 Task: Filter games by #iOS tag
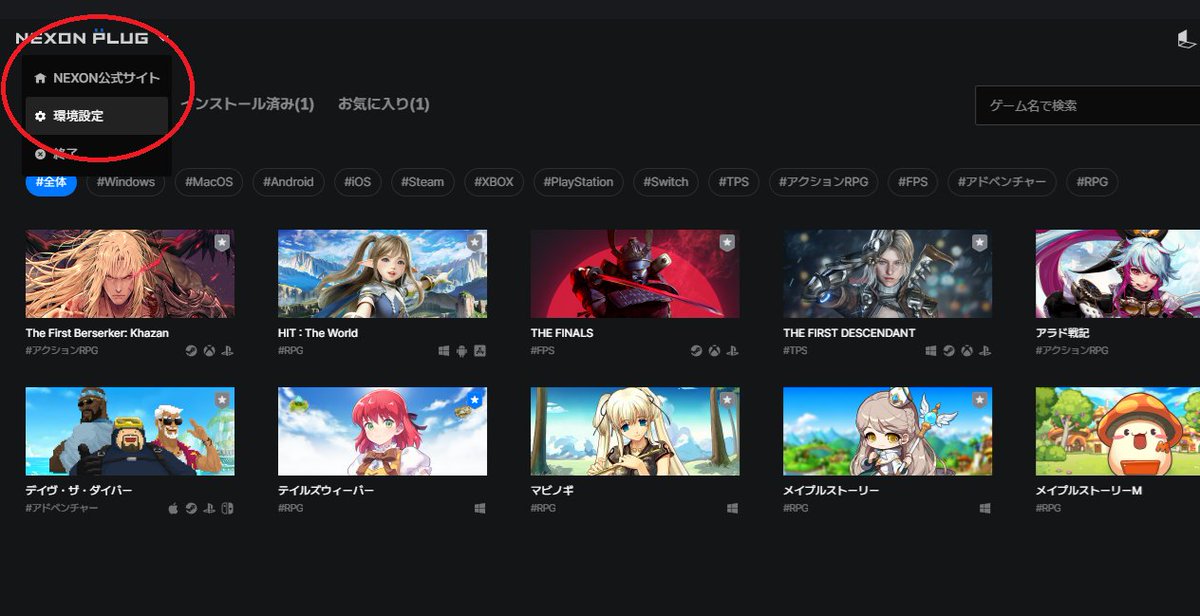[357, 182]
